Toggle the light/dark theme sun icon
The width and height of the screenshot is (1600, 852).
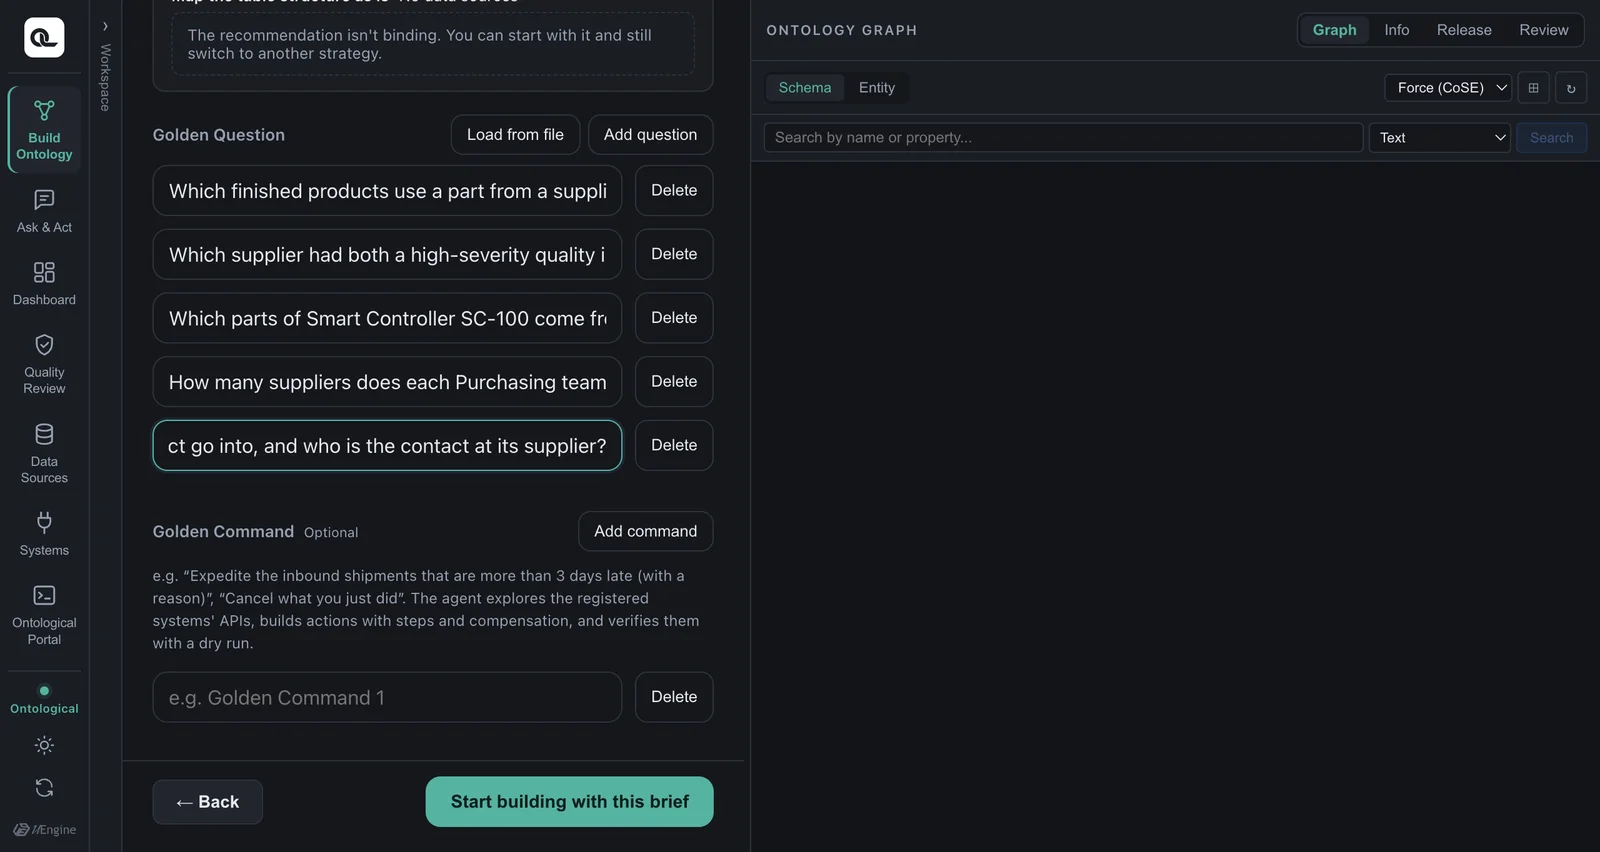(x=44, y=745)
